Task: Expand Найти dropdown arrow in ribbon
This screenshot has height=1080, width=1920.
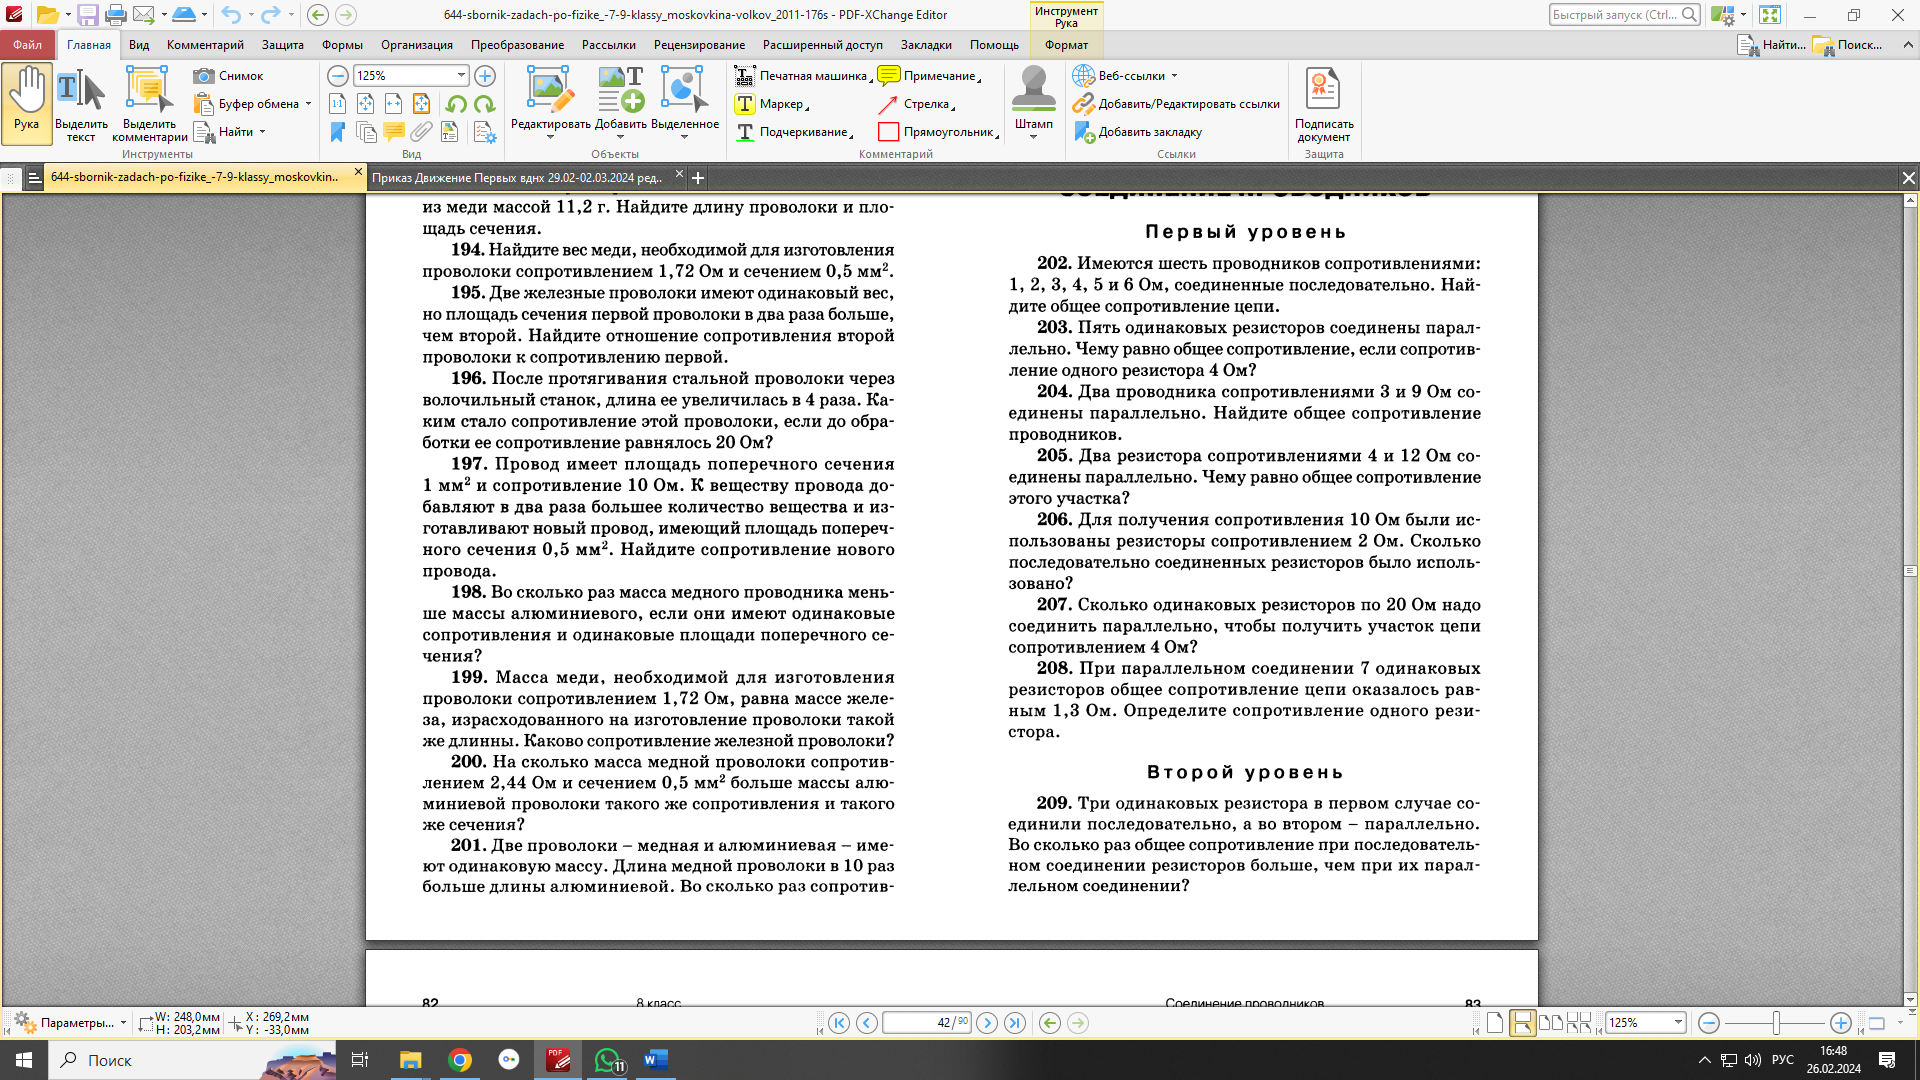Action: [262, 132]
